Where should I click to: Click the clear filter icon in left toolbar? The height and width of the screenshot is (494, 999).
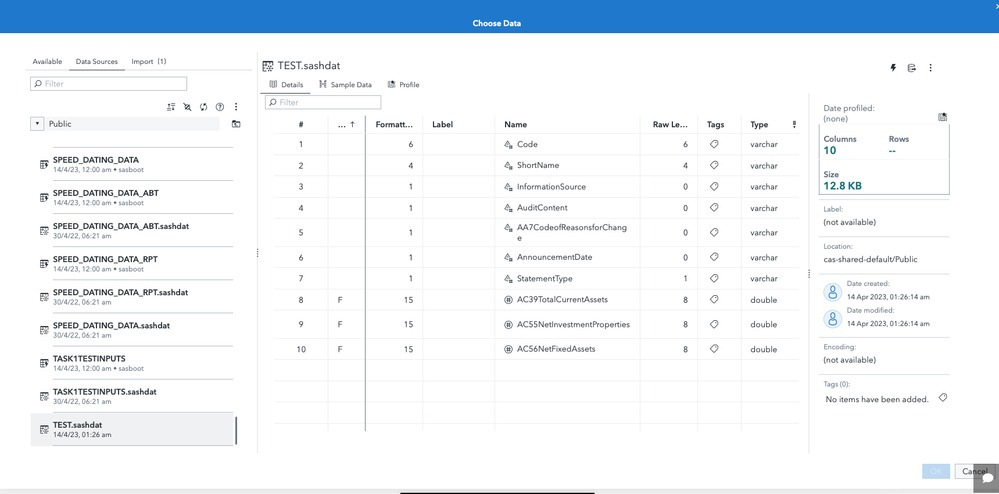(187, 107)
